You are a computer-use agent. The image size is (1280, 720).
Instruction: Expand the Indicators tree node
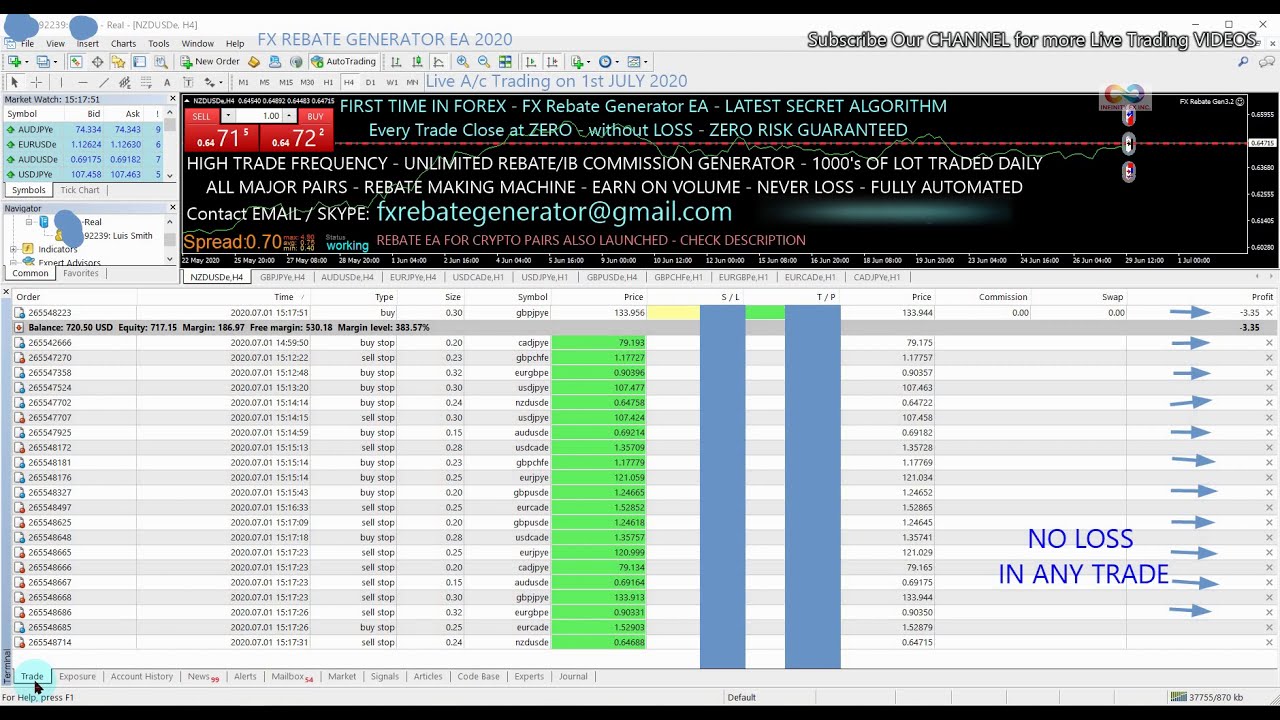click(x=13, y=249)
